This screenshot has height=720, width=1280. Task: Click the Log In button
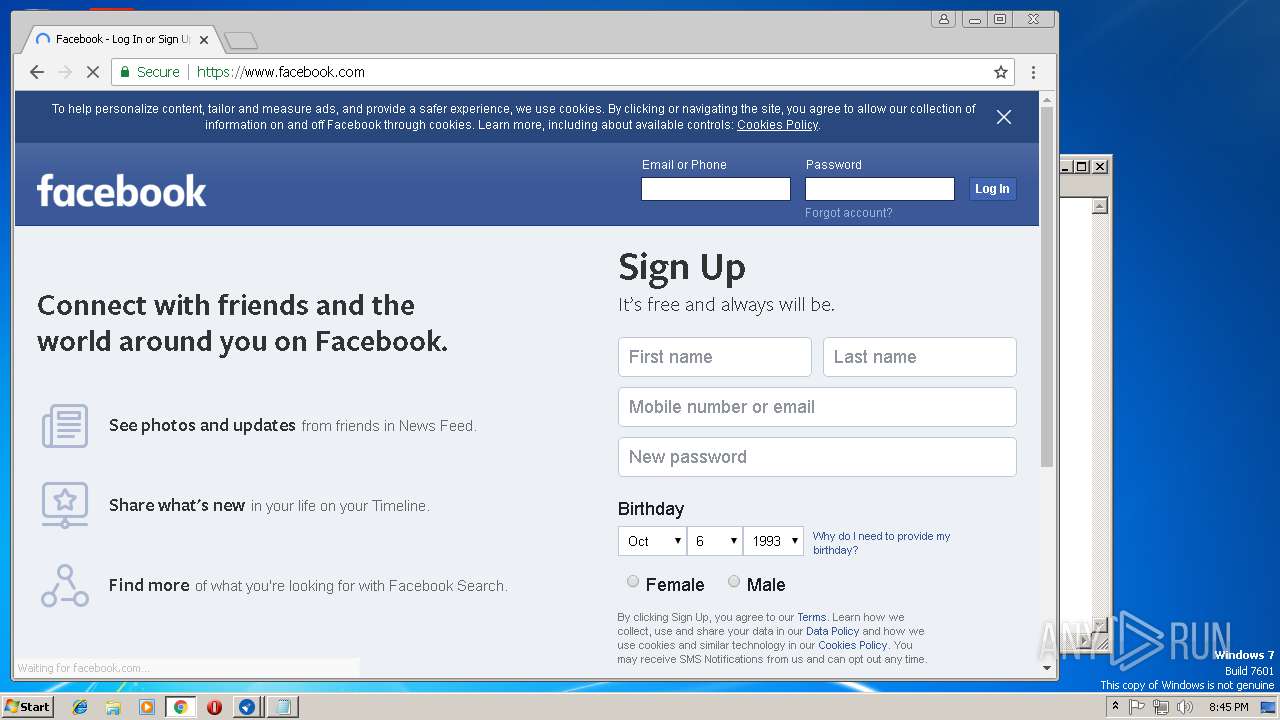pos(992,189)
